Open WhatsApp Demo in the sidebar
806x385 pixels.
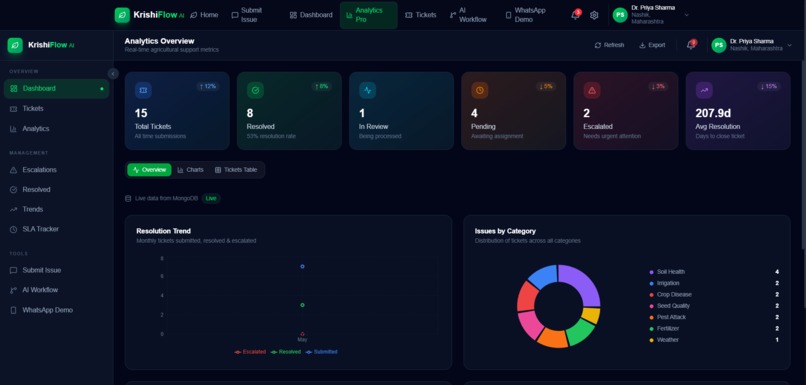click(x=57, y=310)
